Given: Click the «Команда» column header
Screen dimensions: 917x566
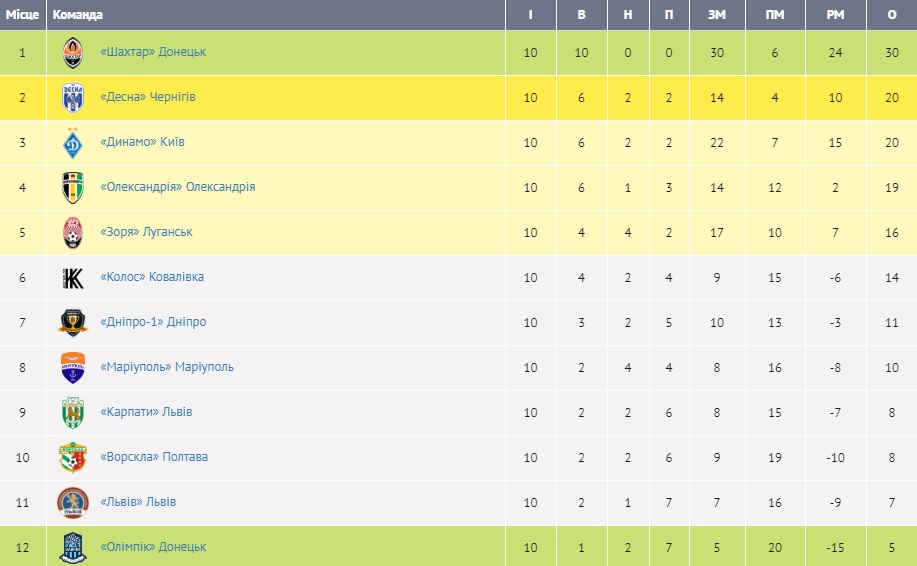Looking at the screenshot, I should point(77,15).
